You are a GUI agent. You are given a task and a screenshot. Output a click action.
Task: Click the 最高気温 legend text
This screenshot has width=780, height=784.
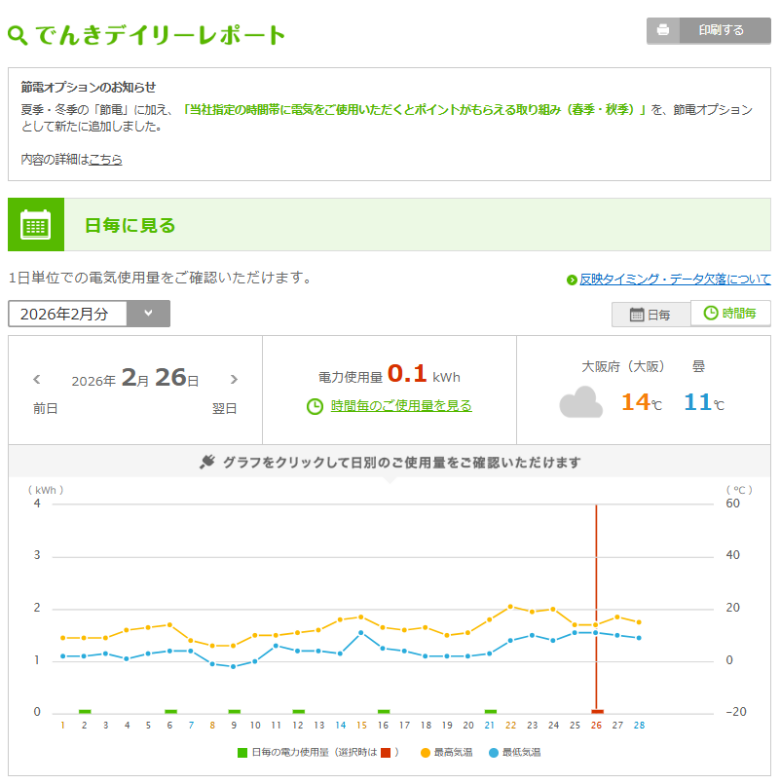pos(453,752)
